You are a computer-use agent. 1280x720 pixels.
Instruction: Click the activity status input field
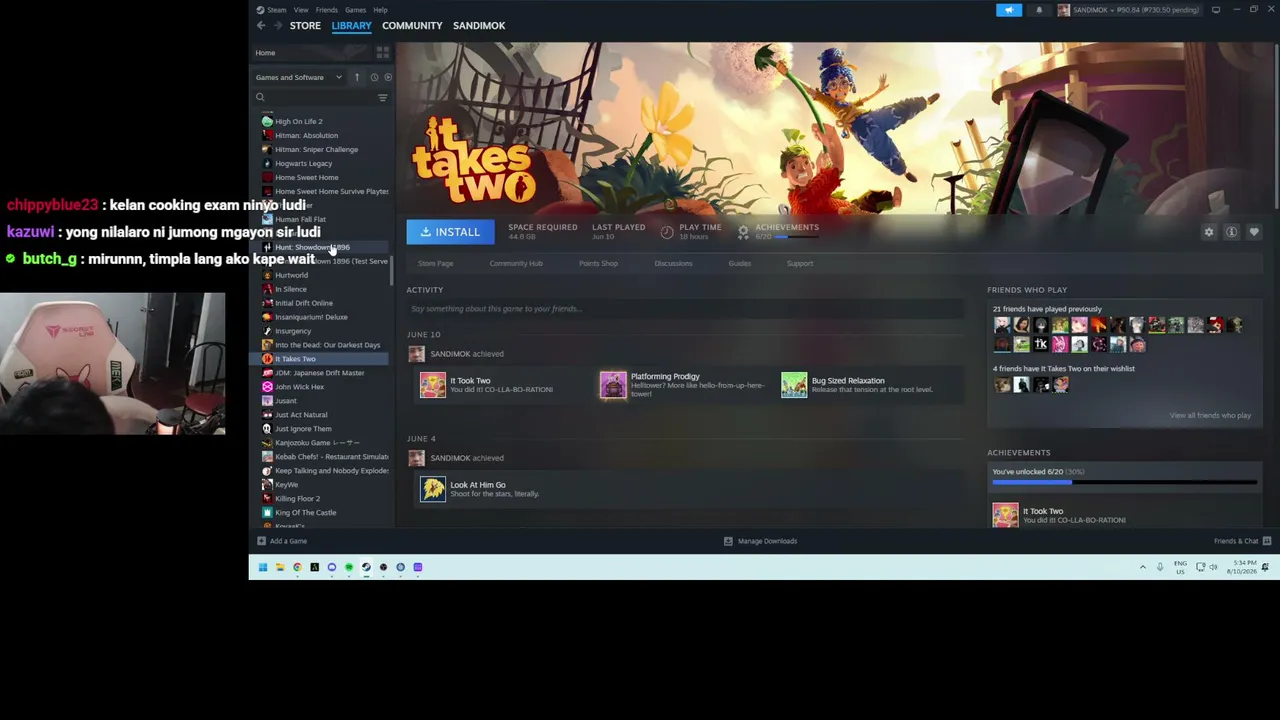[685, 309]
